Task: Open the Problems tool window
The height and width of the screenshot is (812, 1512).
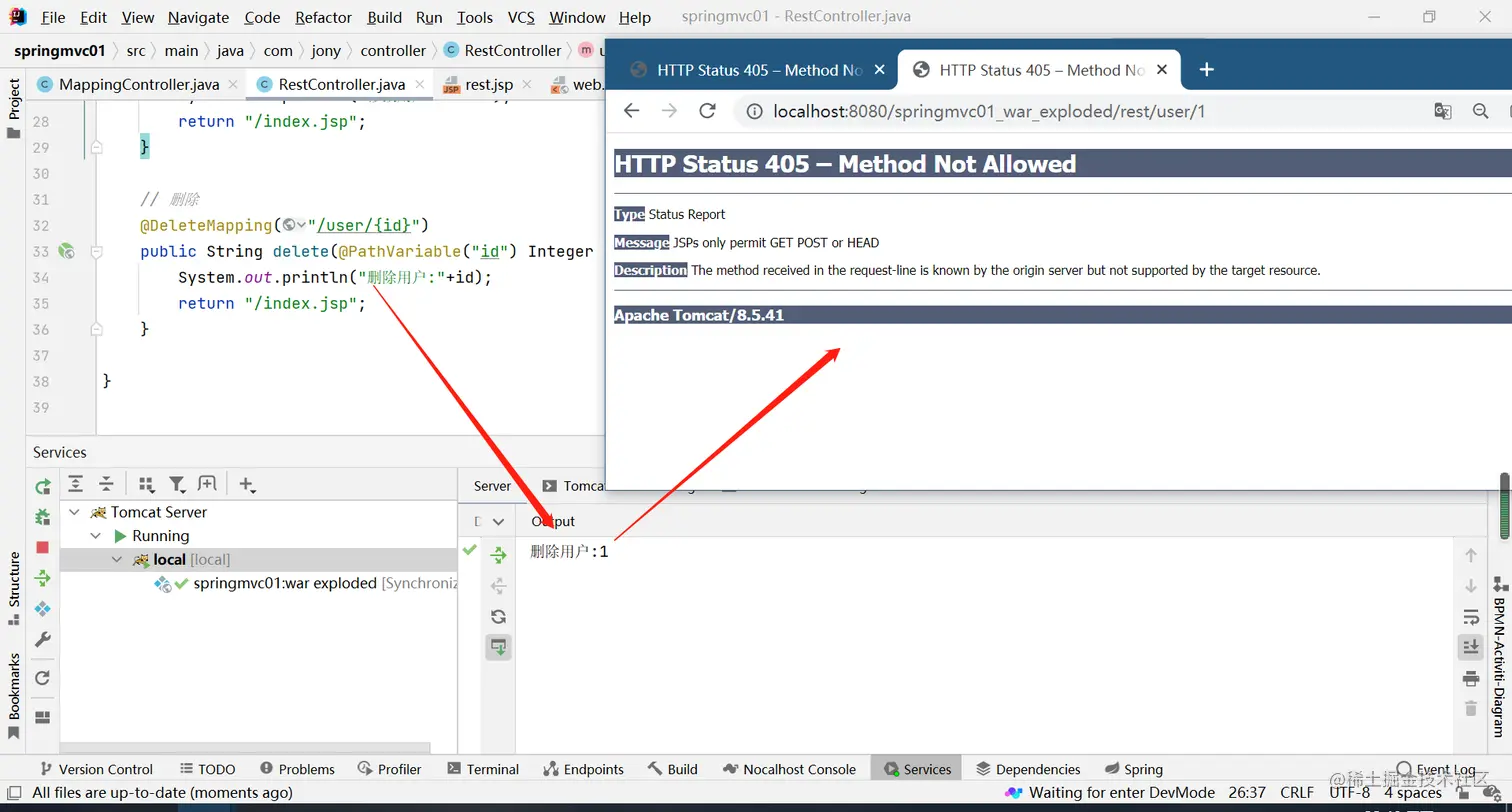Action: 297,769
